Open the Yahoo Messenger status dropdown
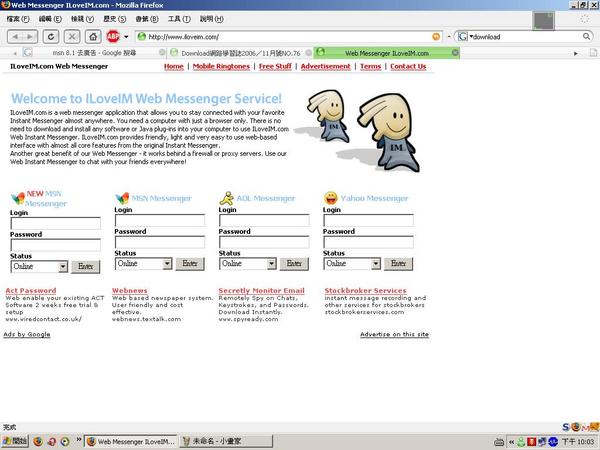The image size is (600, 450). [352, 264]
